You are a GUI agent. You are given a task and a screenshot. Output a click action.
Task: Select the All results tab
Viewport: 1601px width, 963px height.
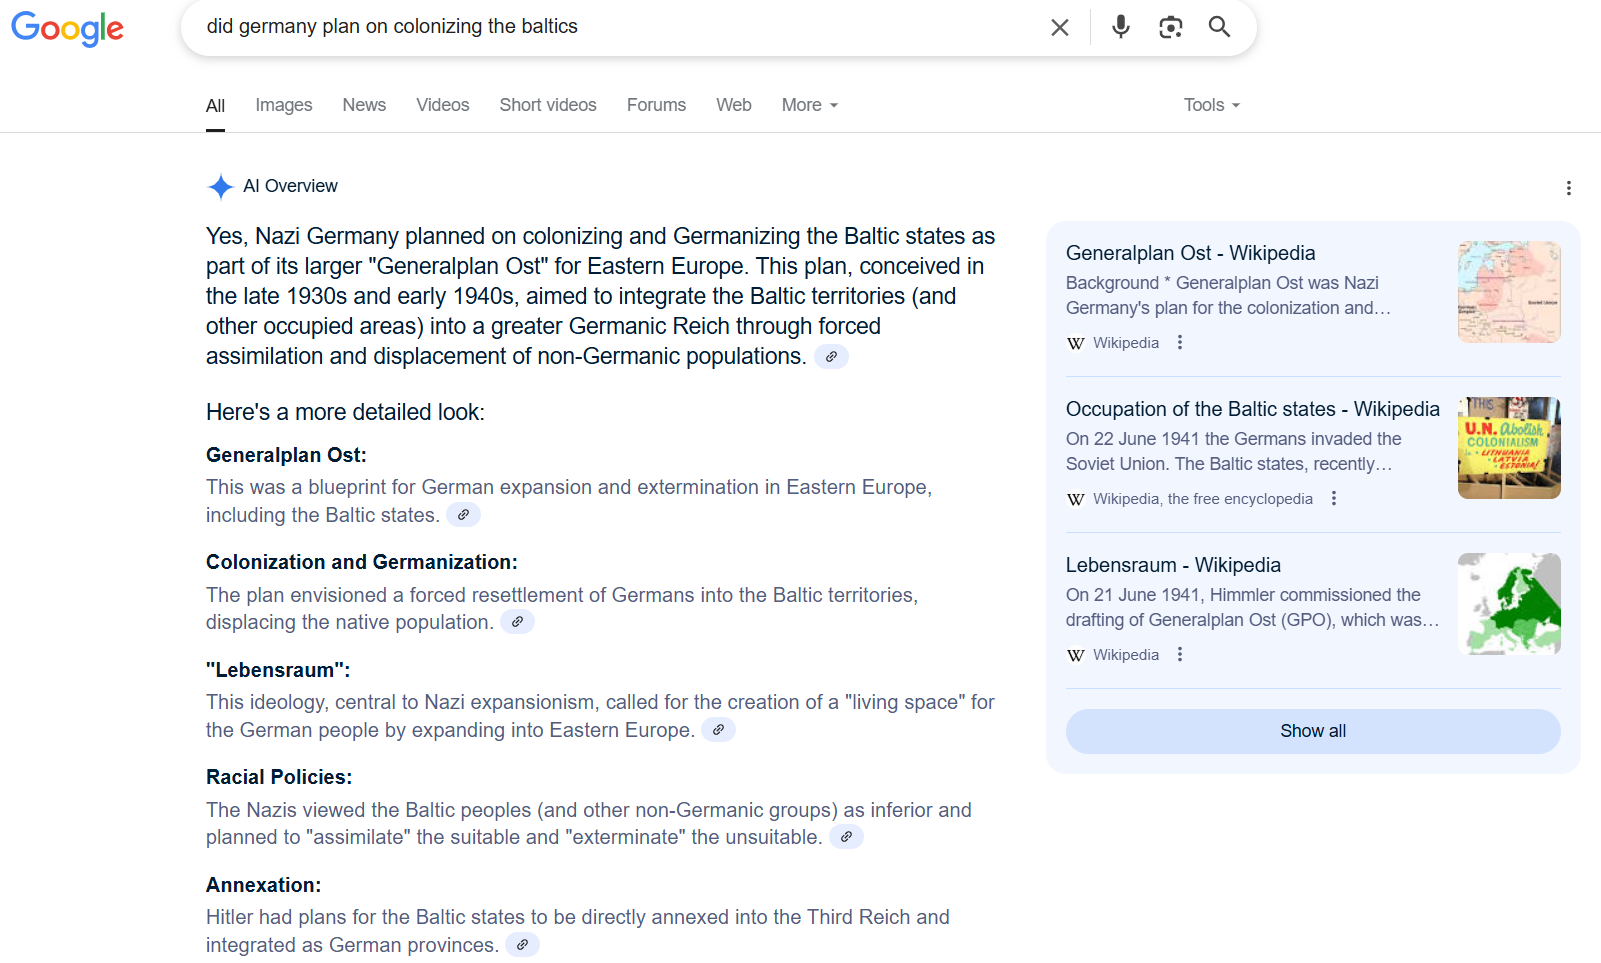coord(215,106)
